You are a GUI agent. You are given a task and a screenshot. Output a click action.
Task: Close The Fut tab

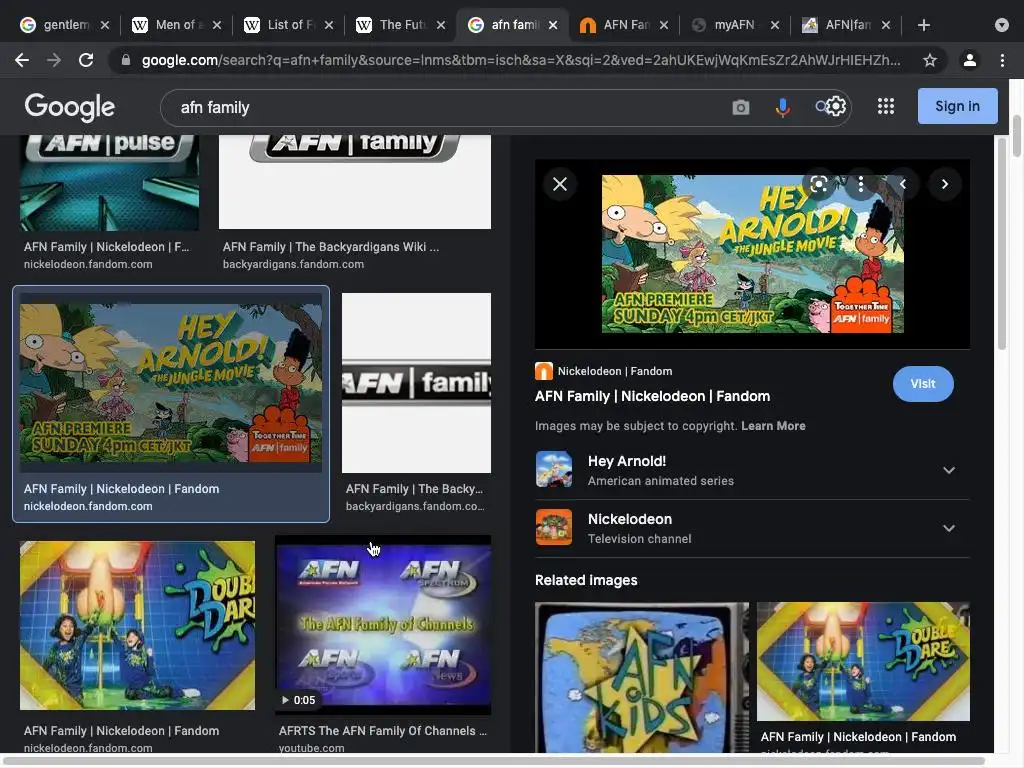pos(441,25)
